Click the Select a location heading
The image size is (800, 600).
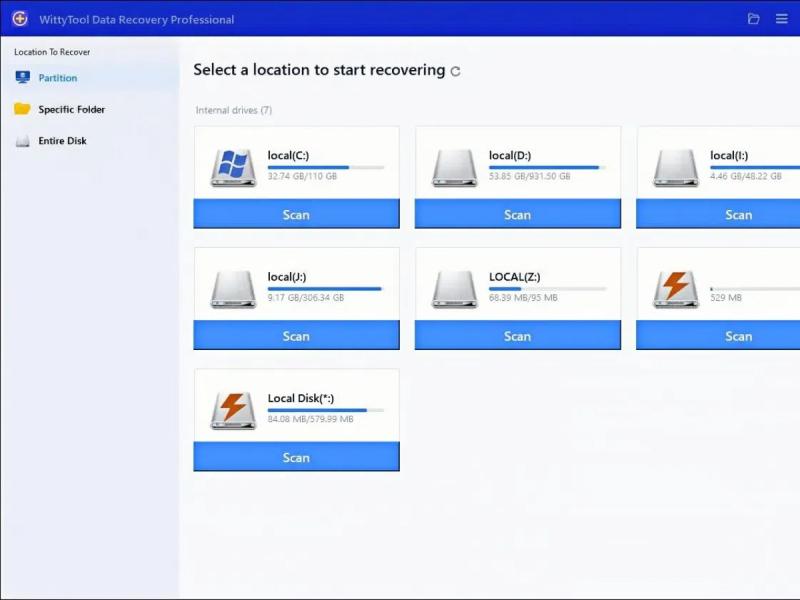[319, 70]
